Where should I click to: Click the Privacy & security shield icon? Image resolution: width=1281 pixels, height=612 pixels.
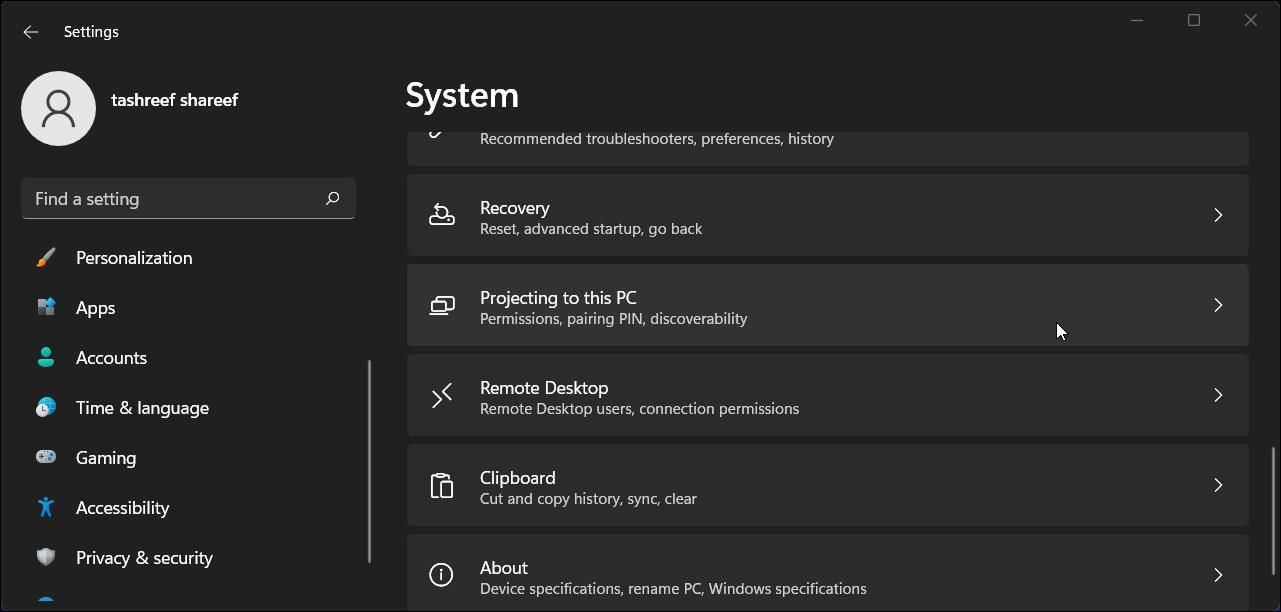click(x=46, y=557)
